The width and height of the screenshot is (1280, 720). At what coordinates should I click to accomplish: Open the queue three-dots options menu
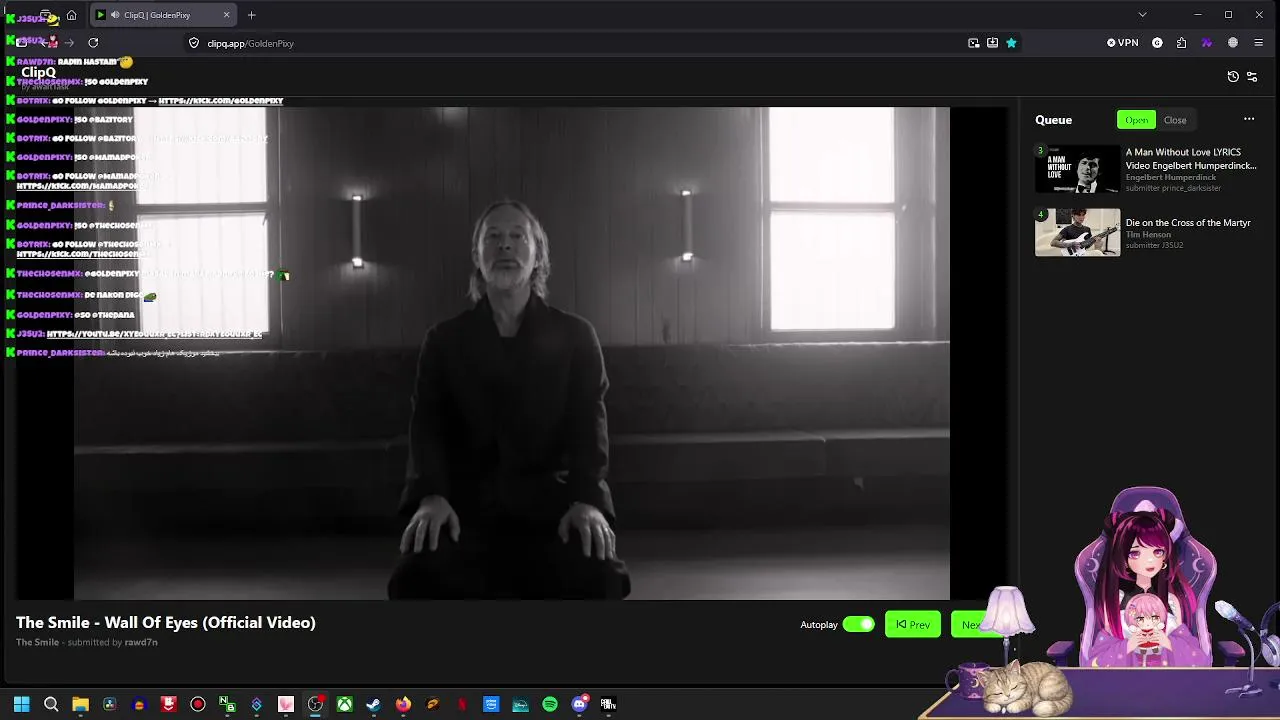point(1249,119)
